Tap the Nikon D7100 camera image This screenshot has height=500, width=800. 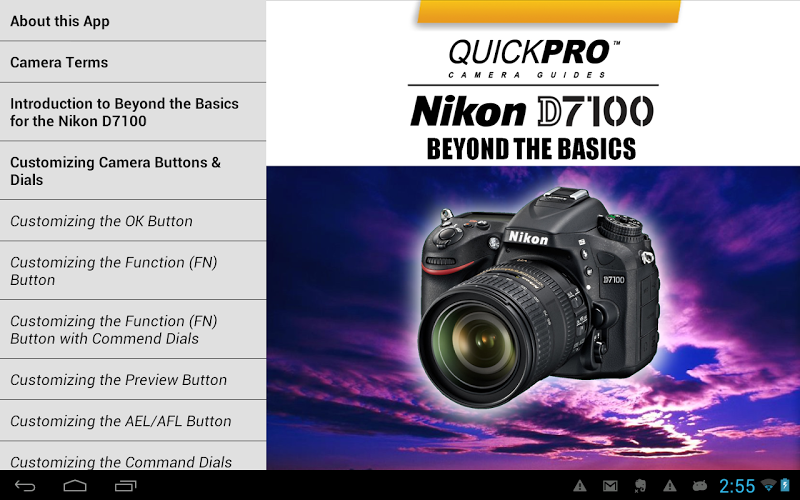point(540,296)
